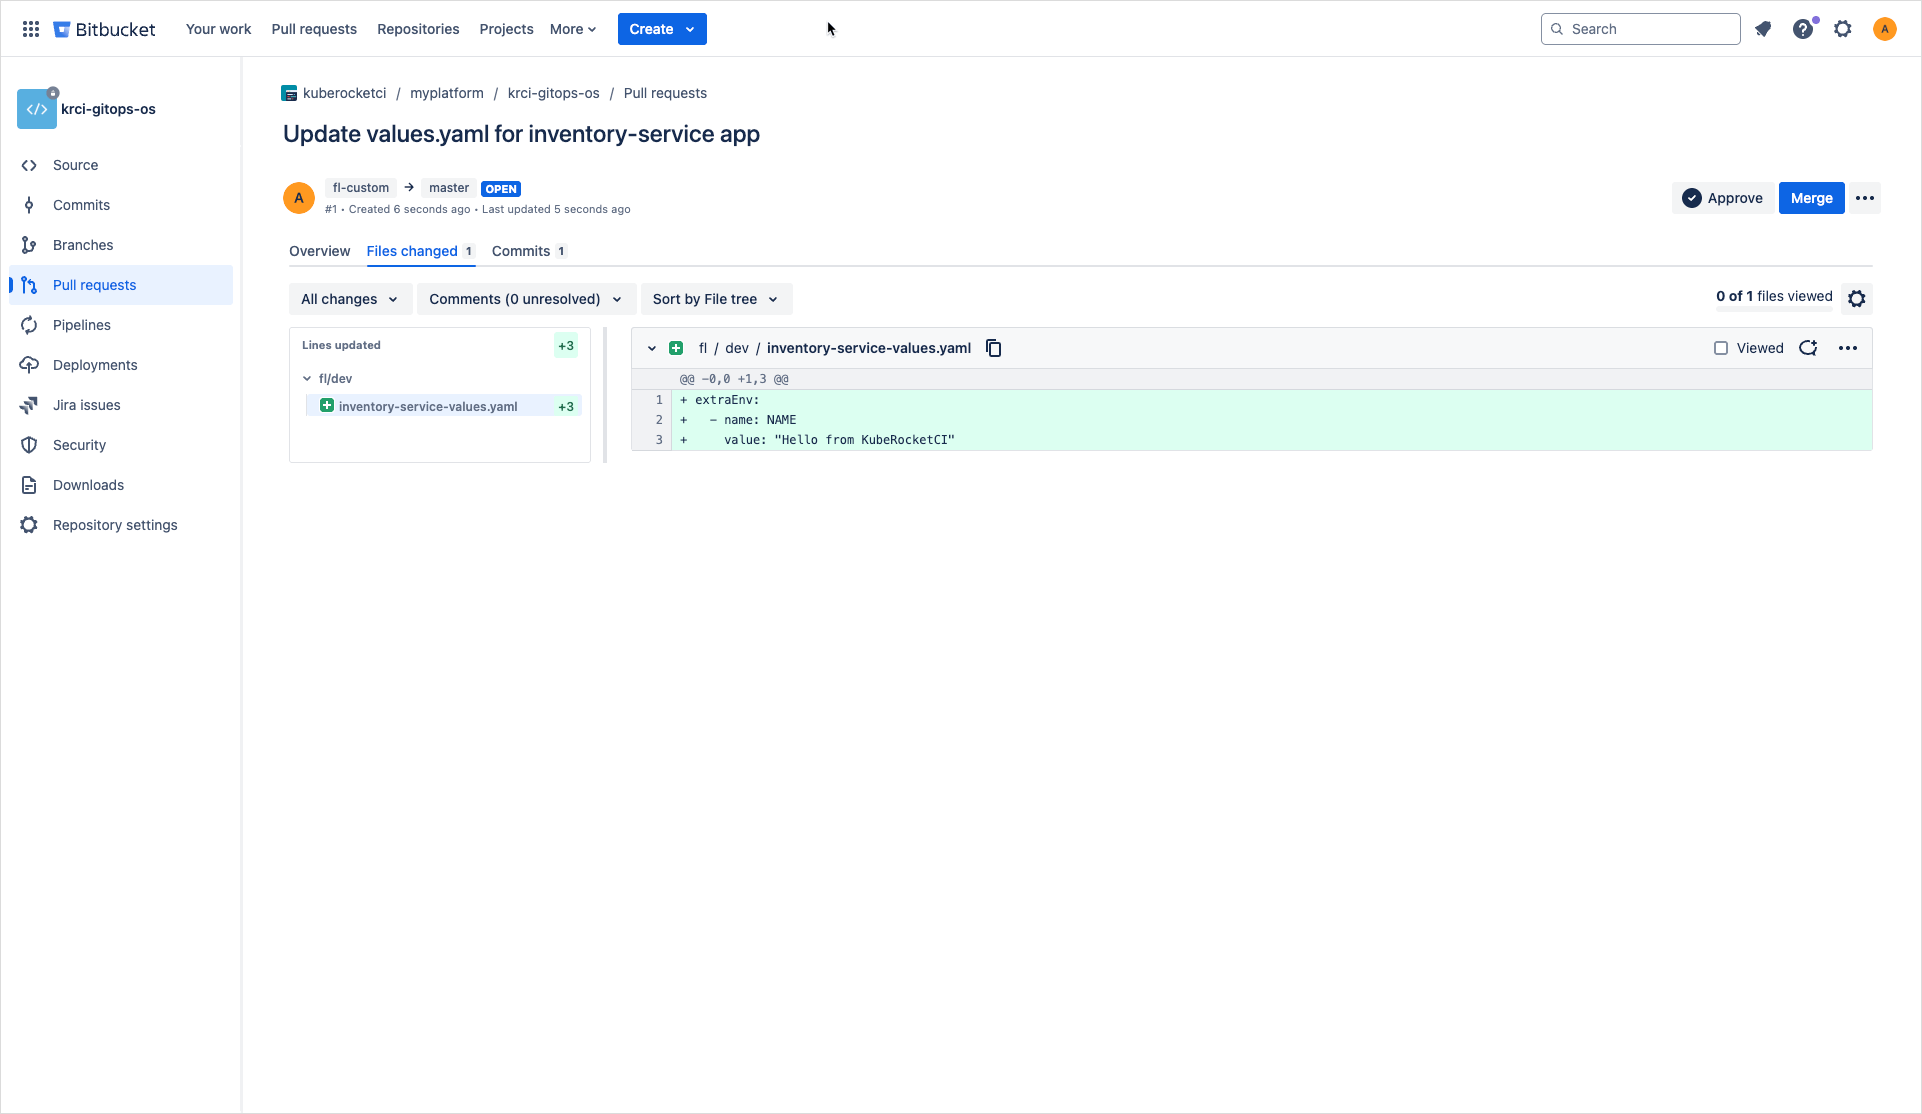
Task: Open the Help menu icon
Action: 1803,29
